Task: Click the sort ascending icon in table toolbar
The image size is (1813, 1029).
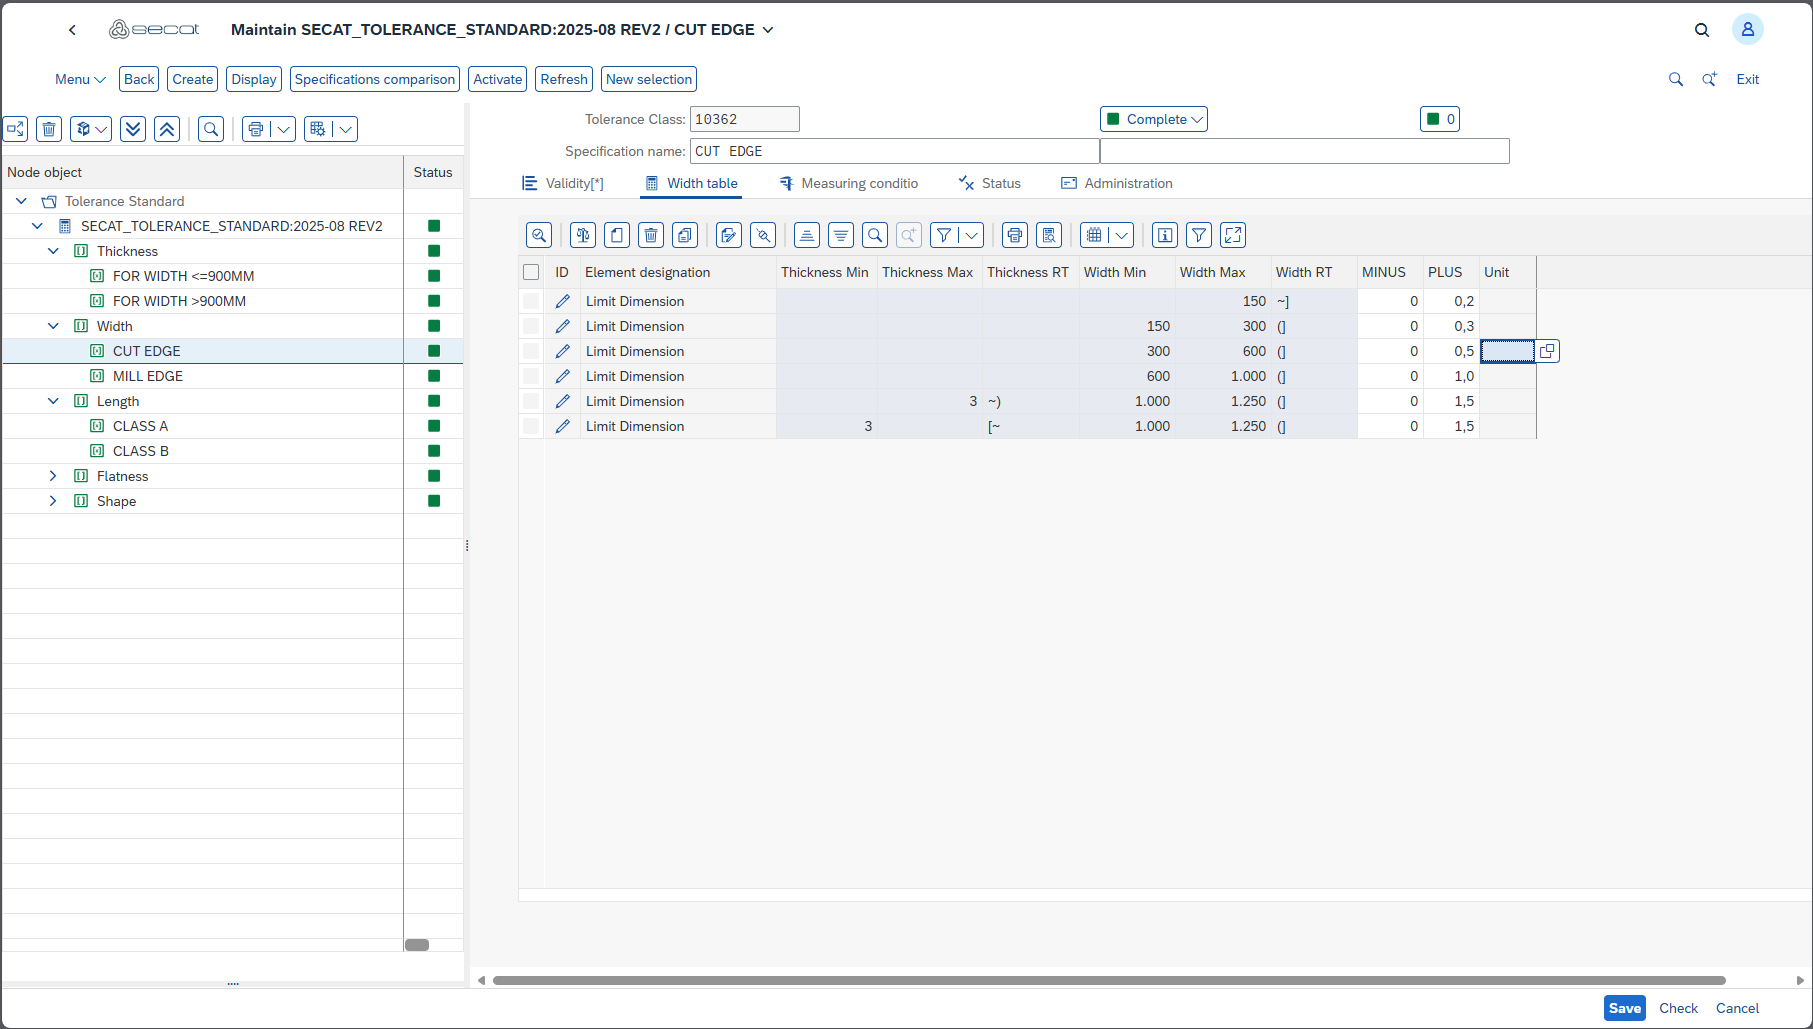Action: point(807,235)
